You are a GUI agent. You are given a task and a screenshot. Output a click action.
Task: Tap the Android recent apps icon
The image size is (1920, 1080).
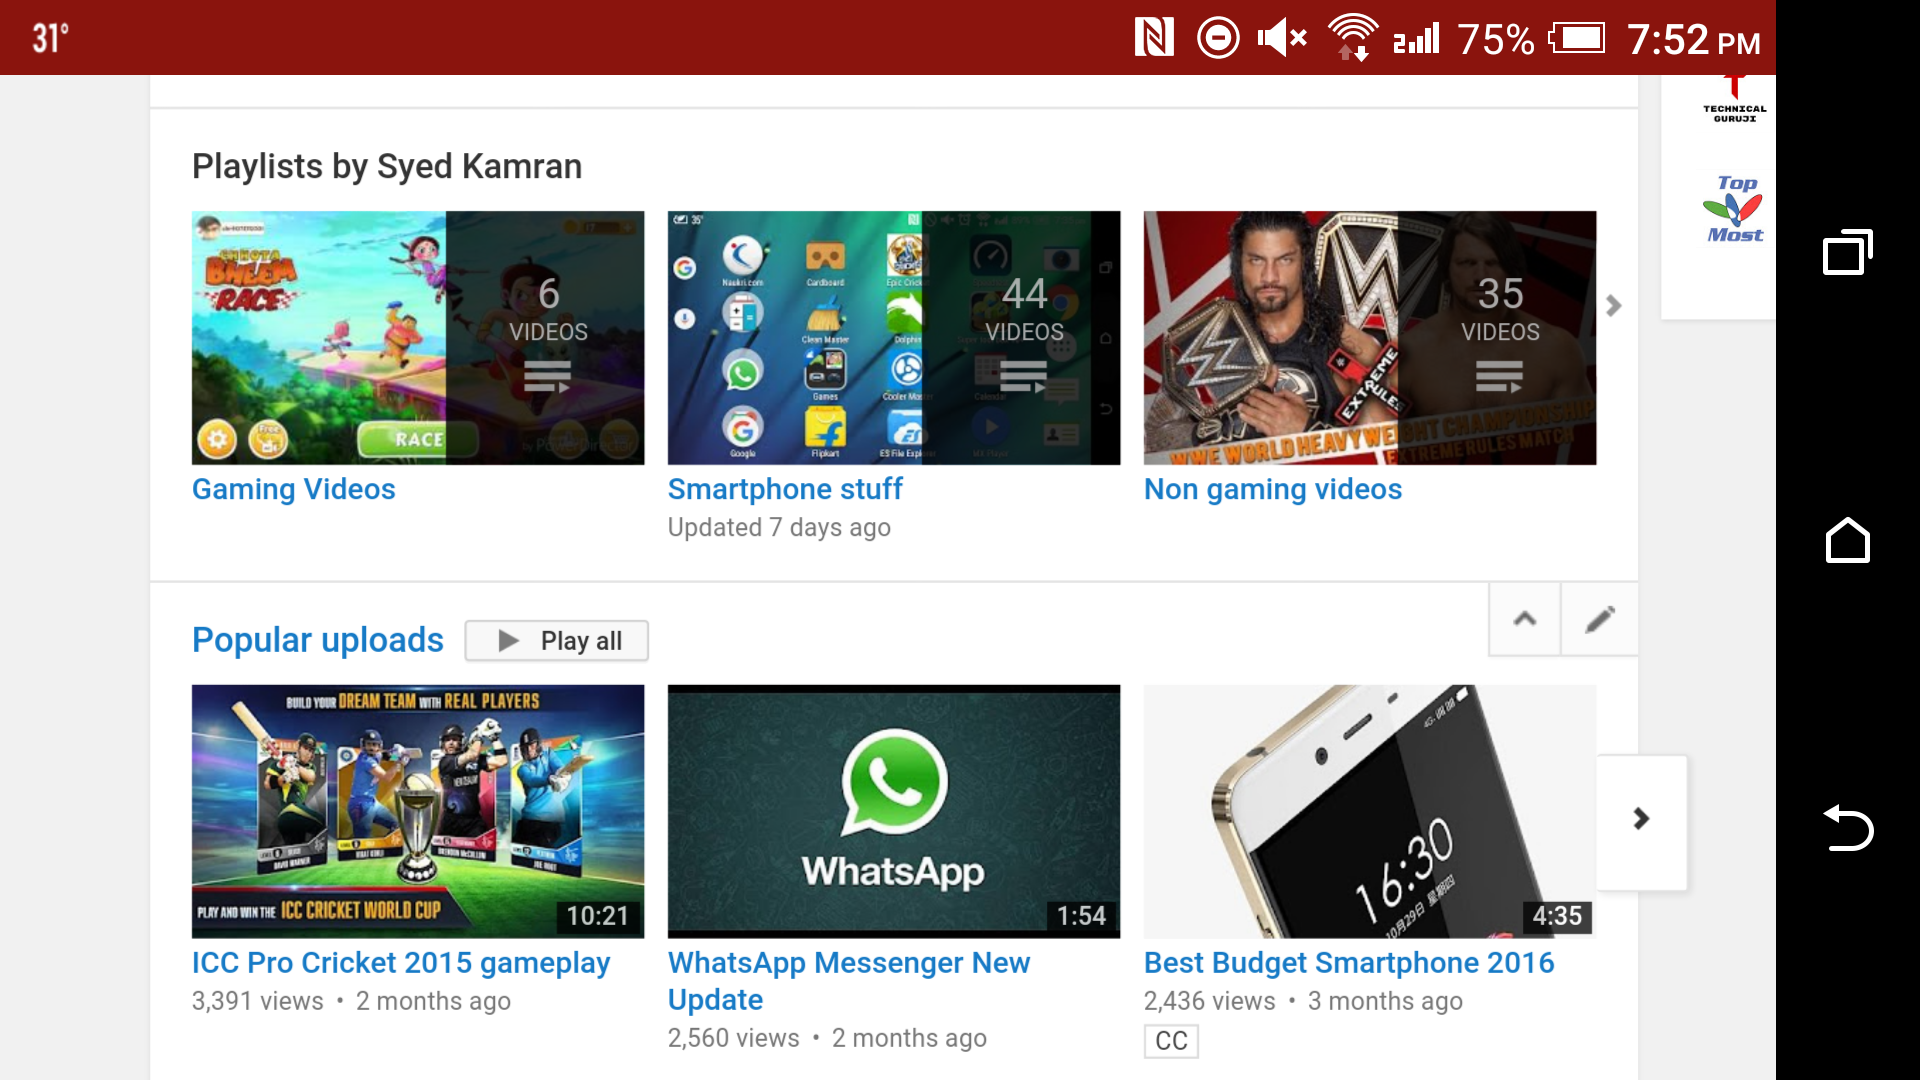(x=1847, y=252)
